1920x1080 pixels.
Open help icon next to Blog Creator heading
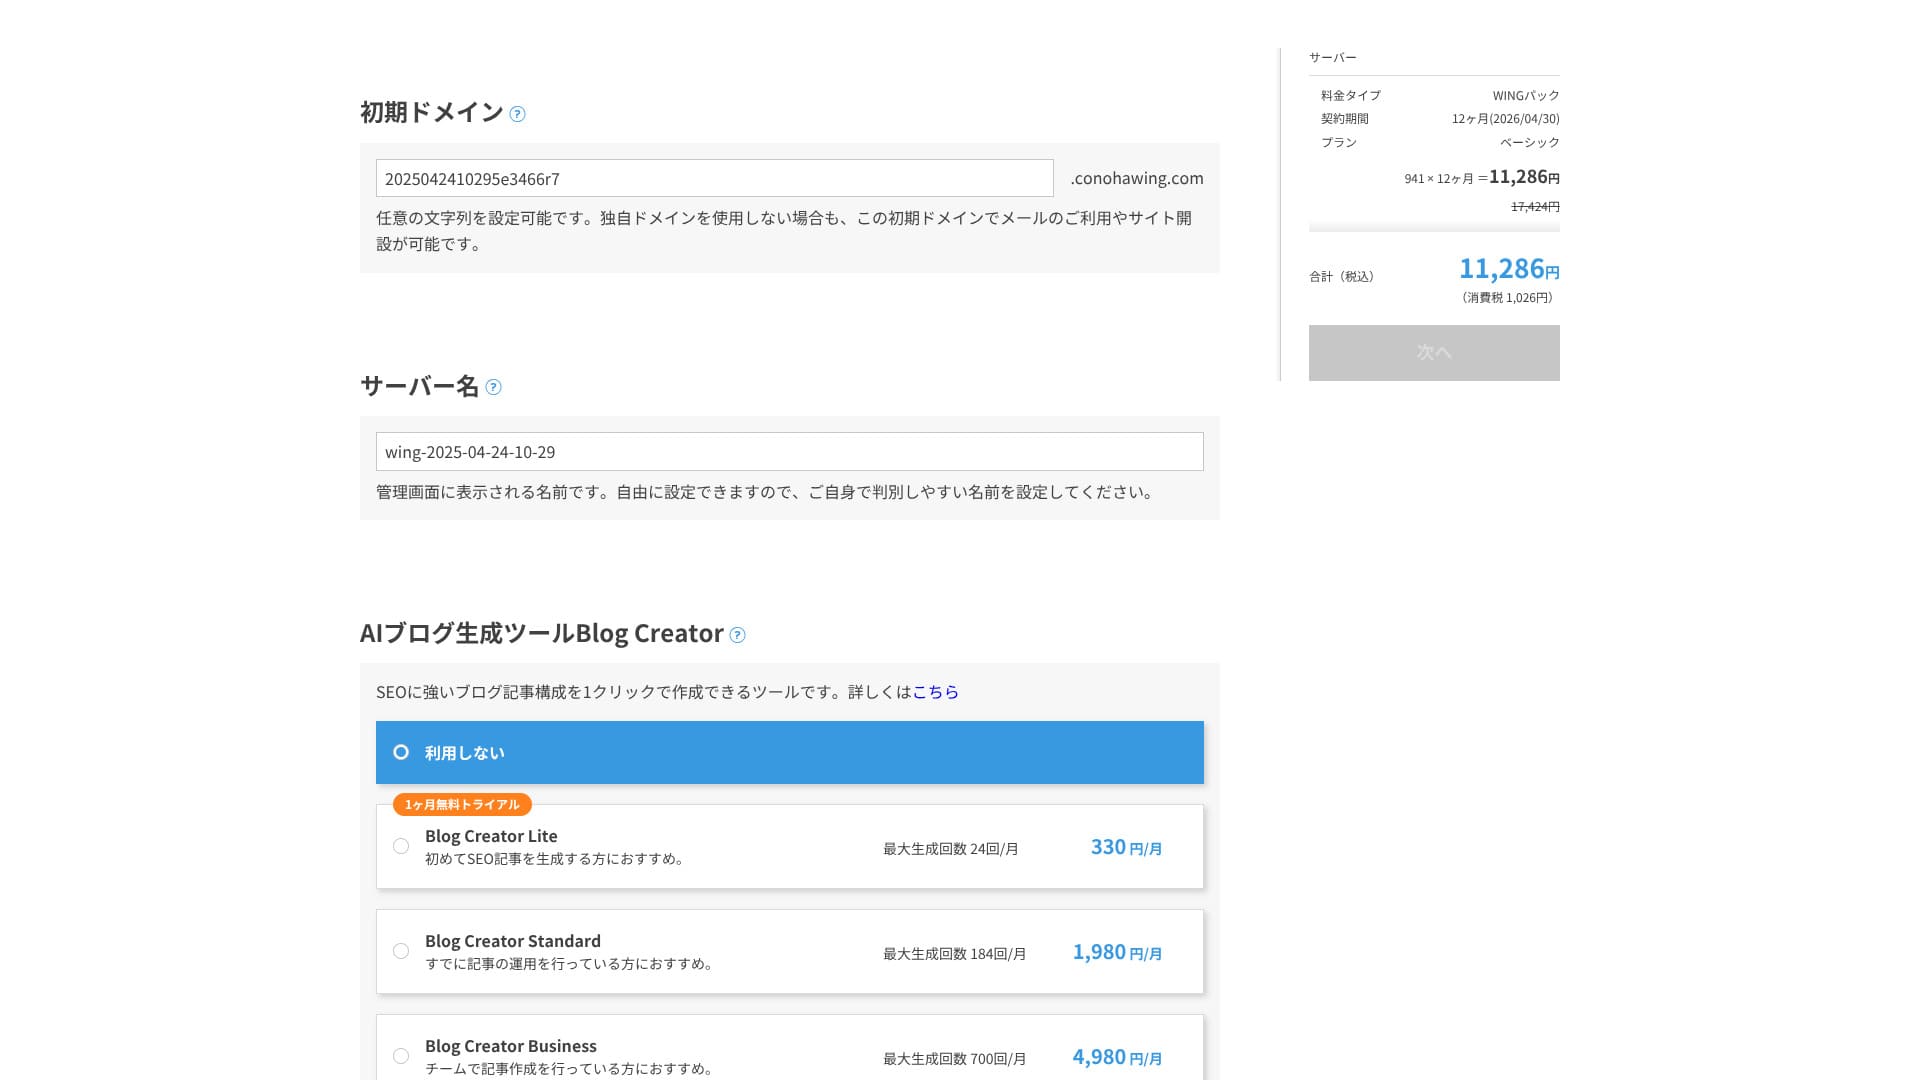(737, 635)
